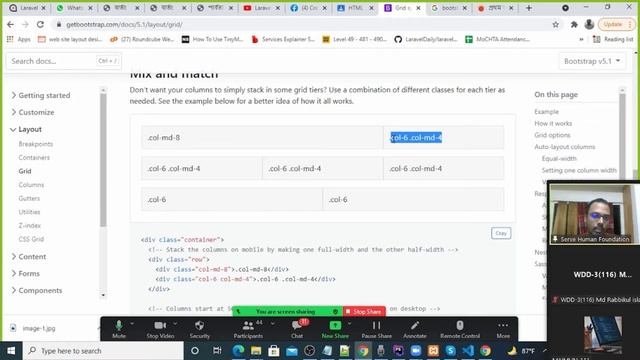Bookmark this page with star icon
The width and height of the screenshot is (640, 360).
556,24
